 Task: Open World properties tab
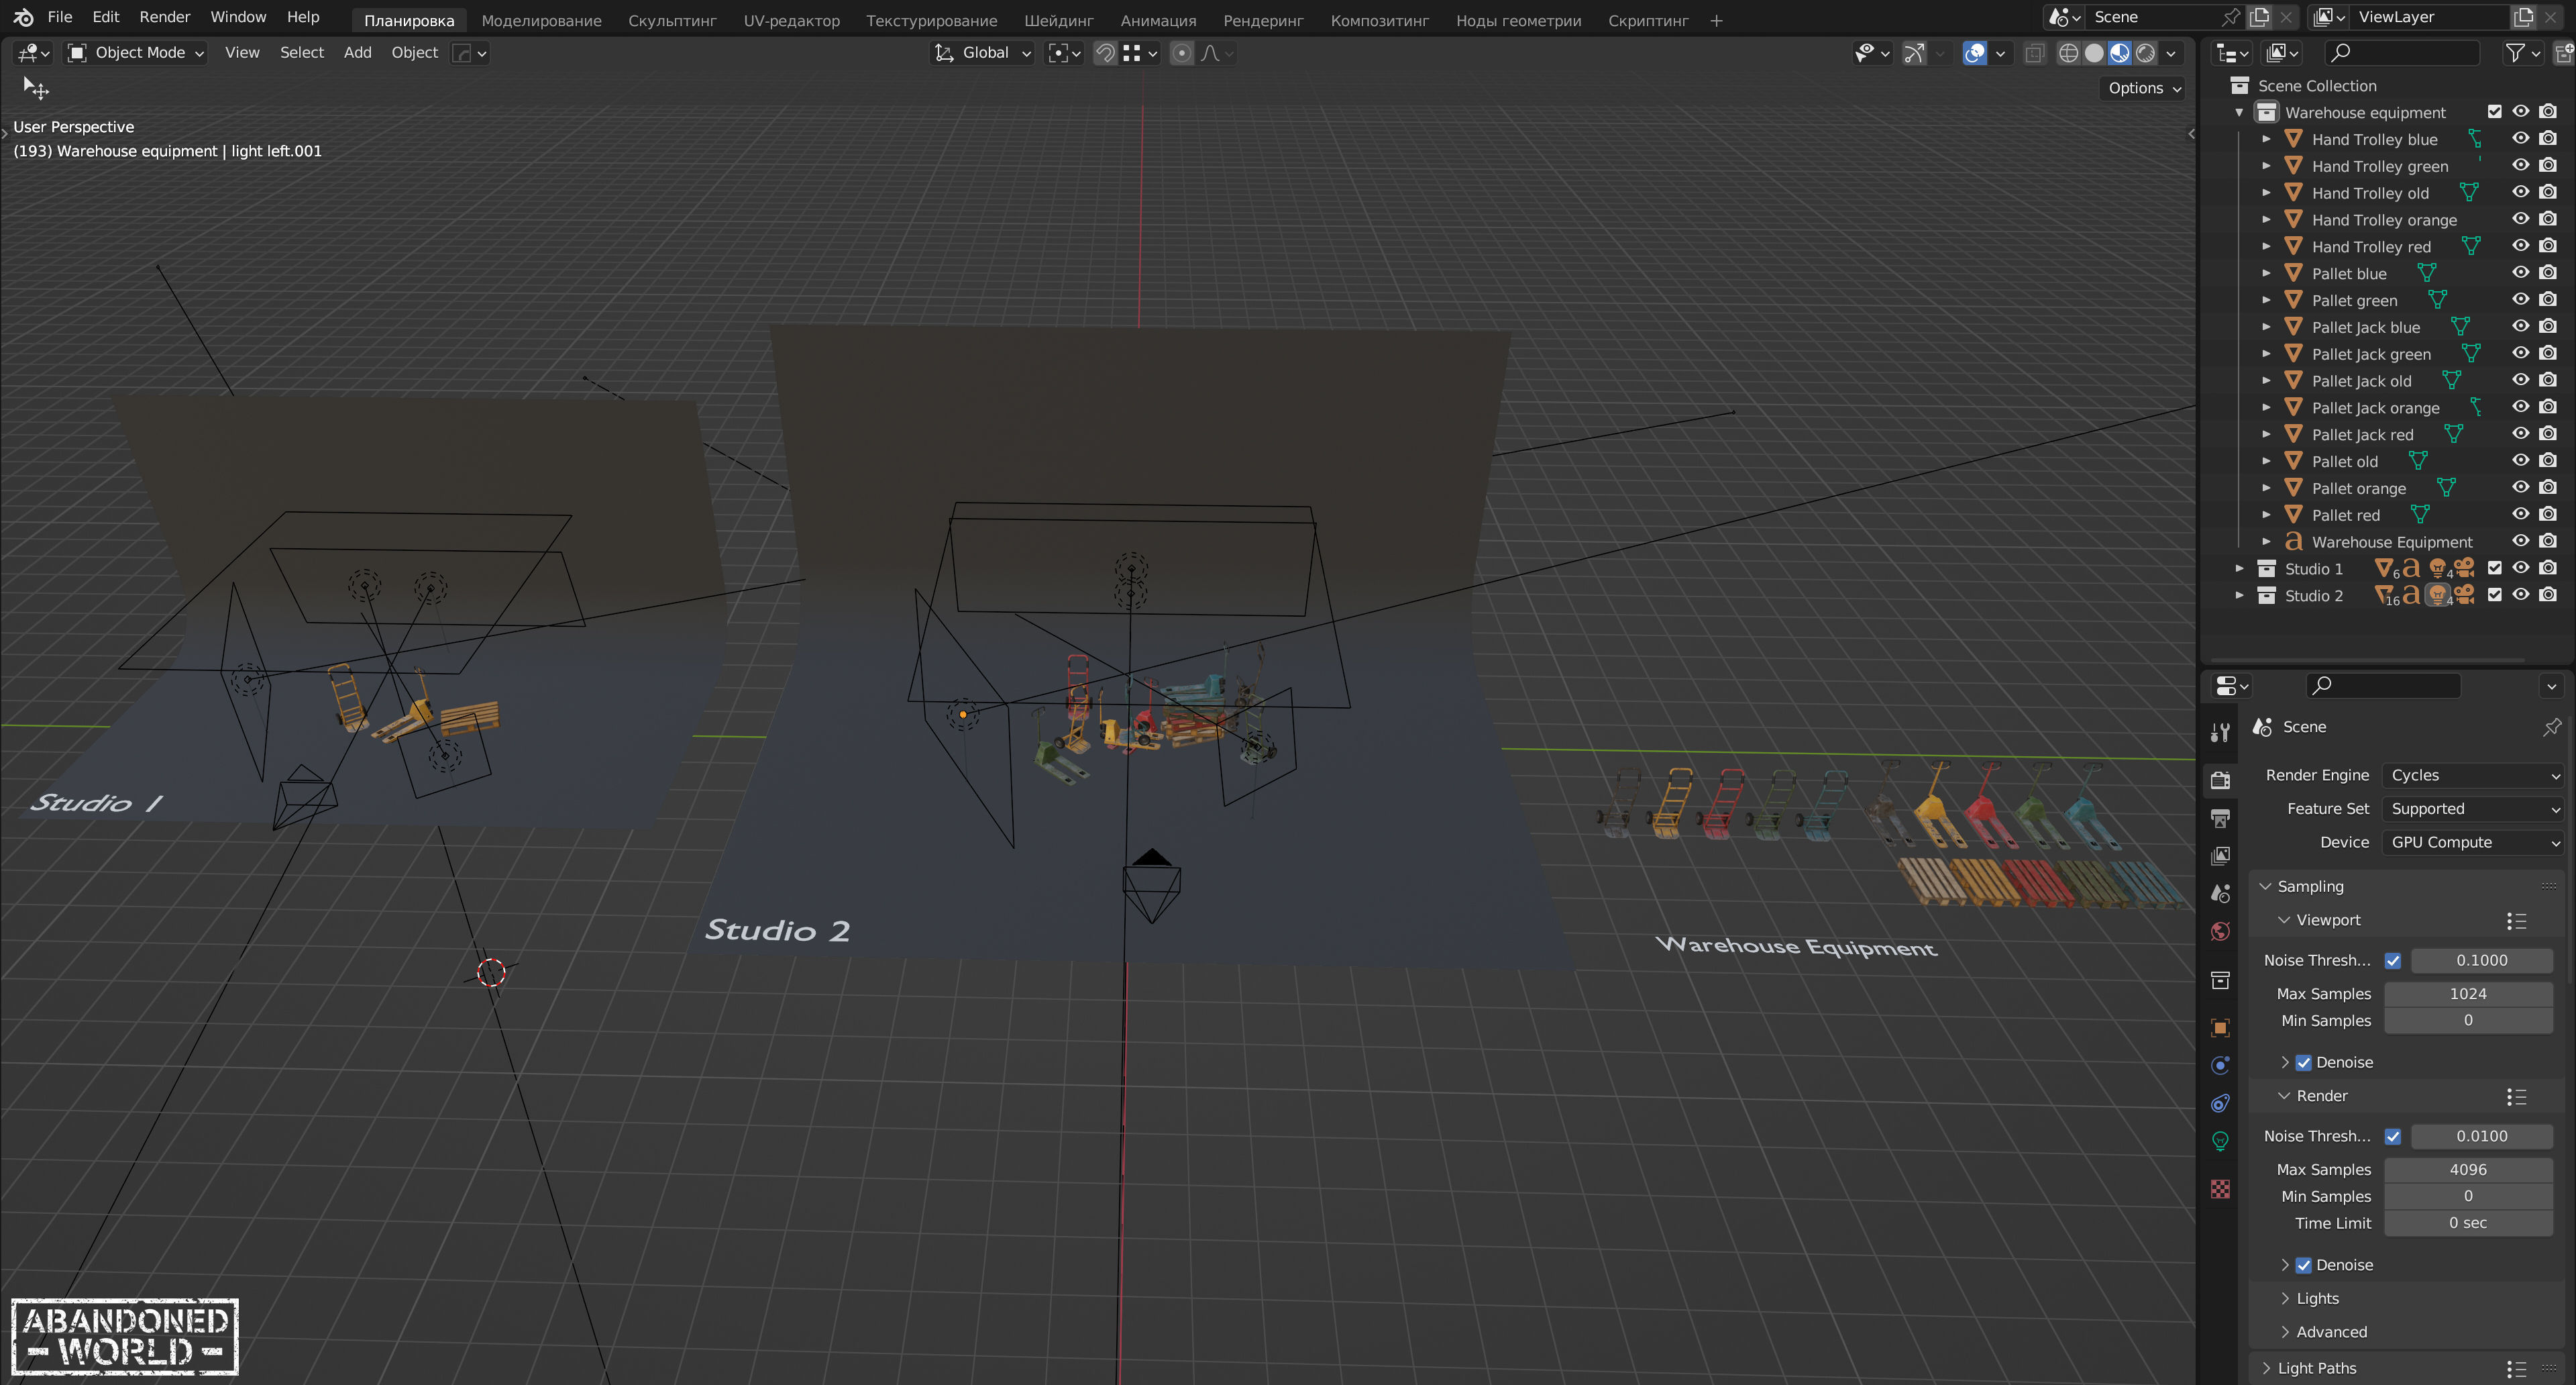pyautogui.click(x=2220, y=931)
